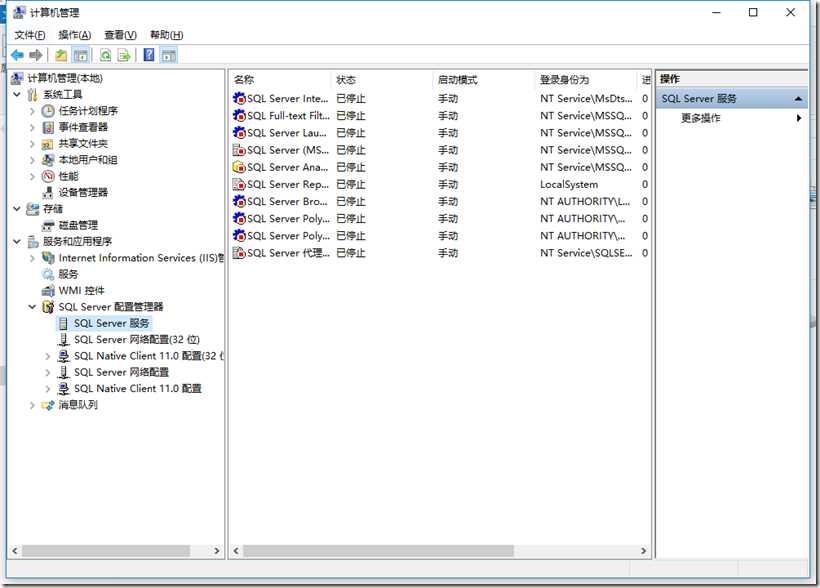Sort by the 名称 column header
Viewport: 820px width, 588px height.
(x=280, y=80)
